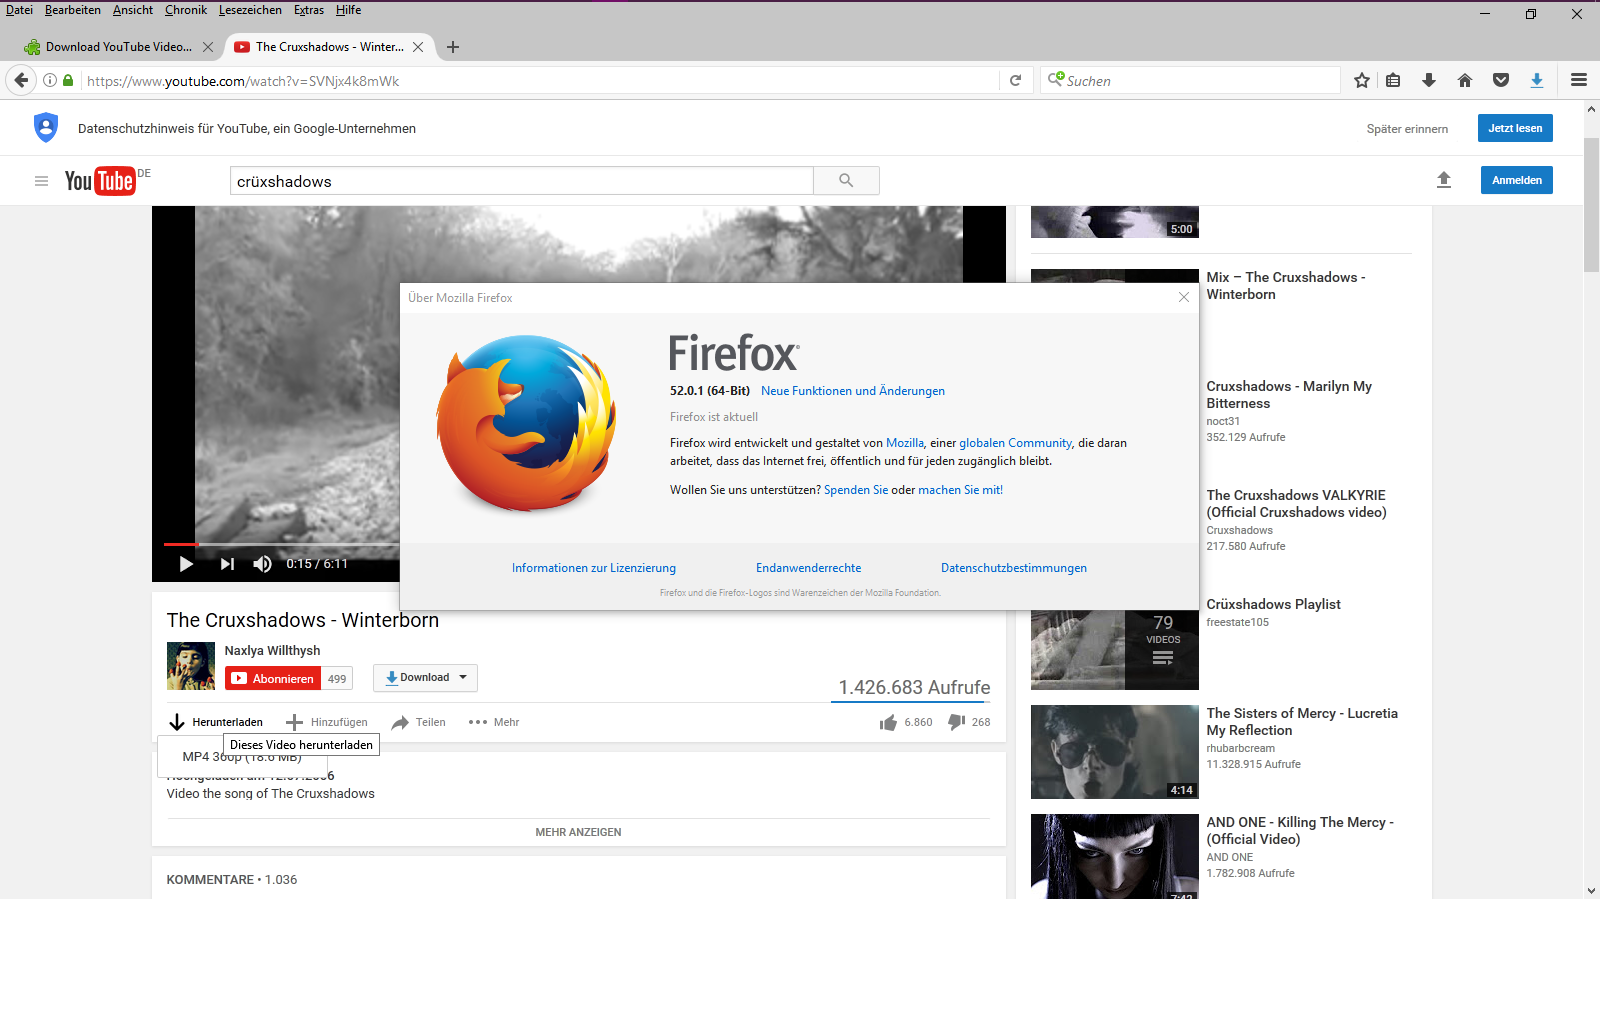1600x1024 pixels.
Task: Open the Hilfe menu
Action: click(349, 10)
